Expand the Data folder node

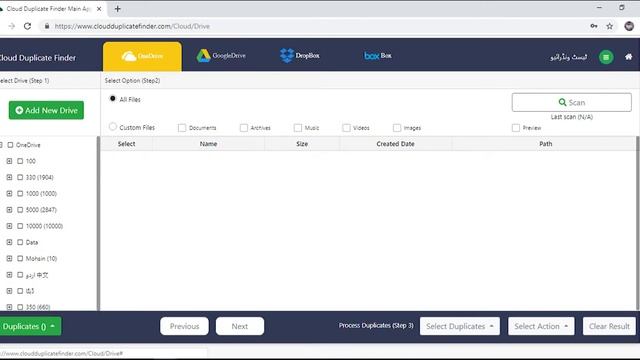pyautogui.click(x=9, y=242)
